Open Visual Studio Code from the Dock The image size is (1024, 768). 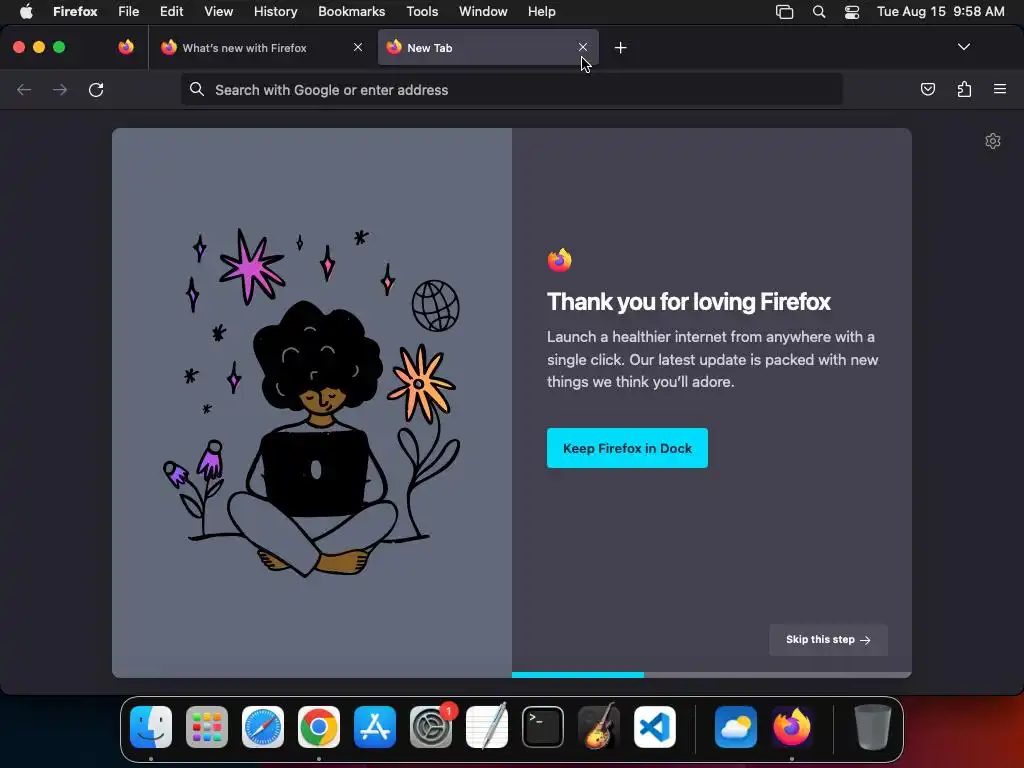click(655, 726)
